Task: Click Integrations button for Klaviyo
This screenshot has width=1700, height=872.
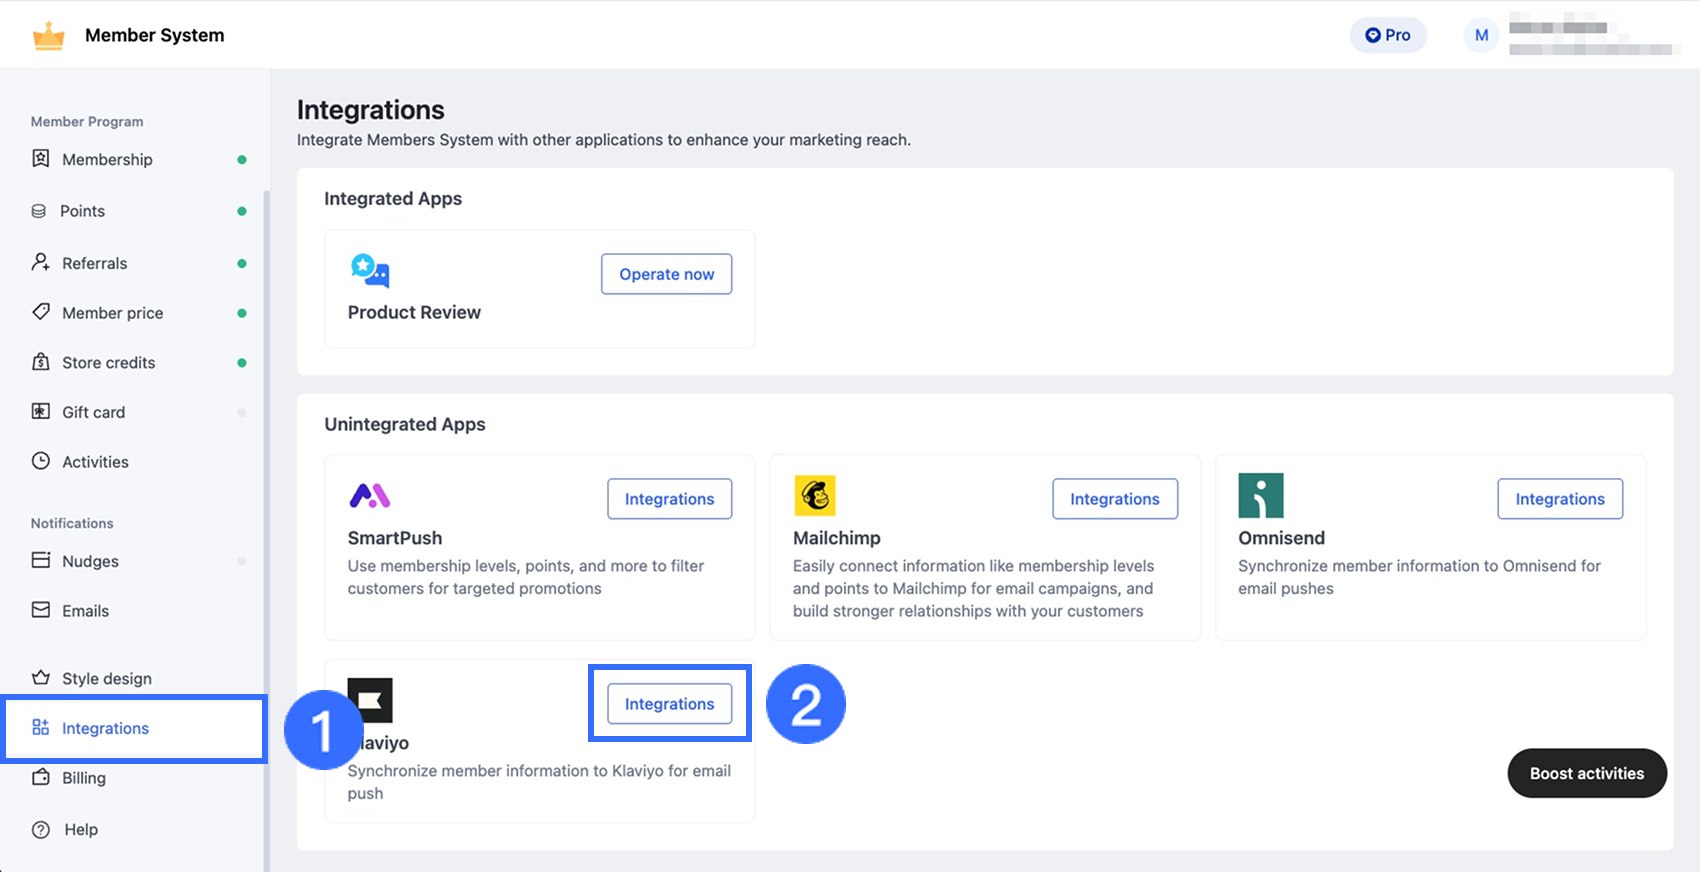Action: point(669,704)
